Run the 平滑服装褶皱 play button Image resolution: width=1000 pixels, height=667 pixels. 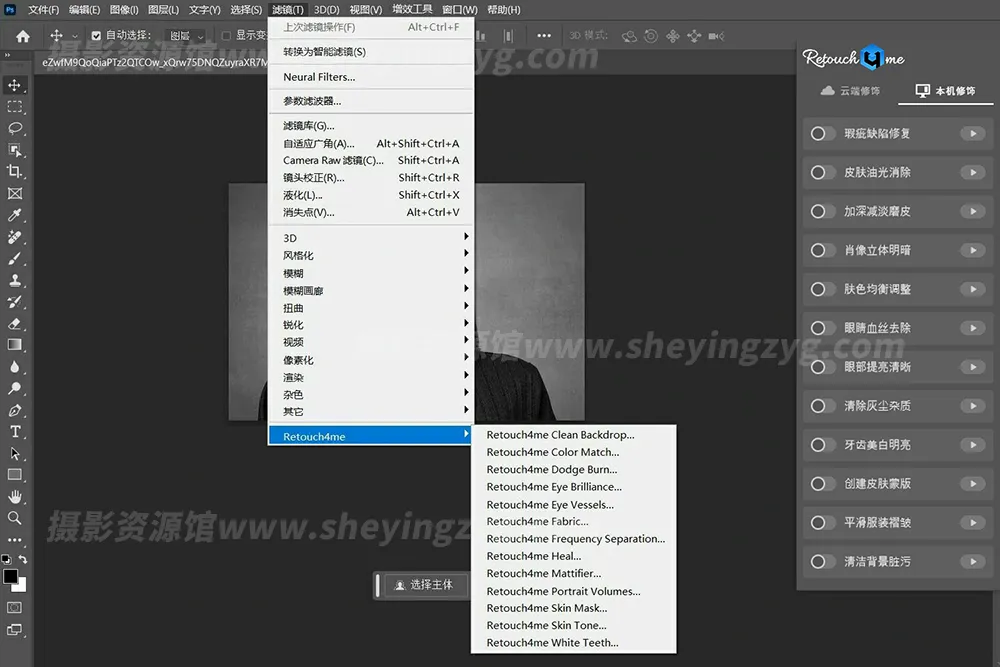973,522
